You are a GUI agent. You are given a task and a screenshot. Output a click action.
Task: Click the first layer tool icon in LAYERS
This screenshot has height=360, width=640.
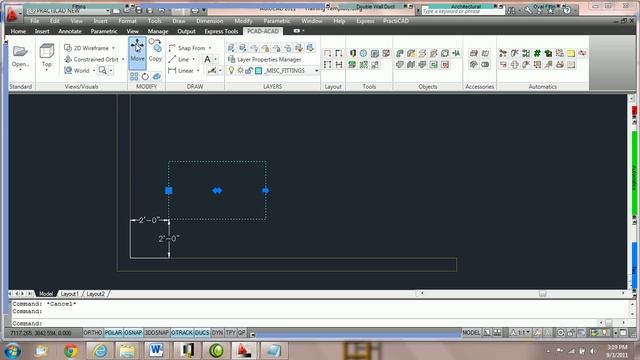(x=231, y=48)
